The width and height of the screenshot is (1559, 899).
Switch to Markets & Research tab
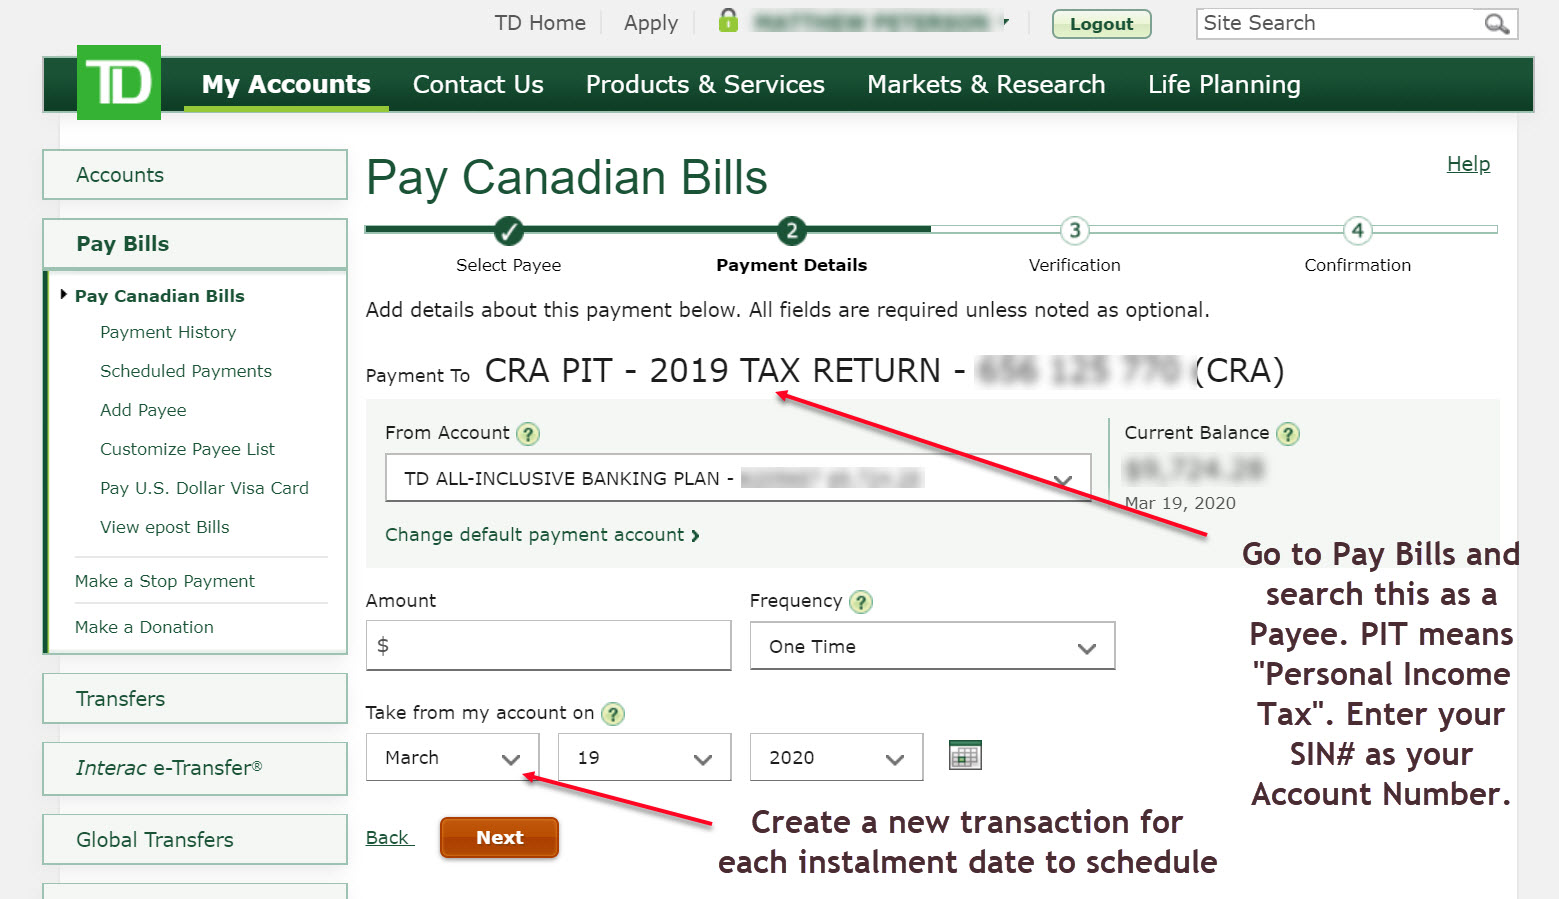(x=986, y=84)
